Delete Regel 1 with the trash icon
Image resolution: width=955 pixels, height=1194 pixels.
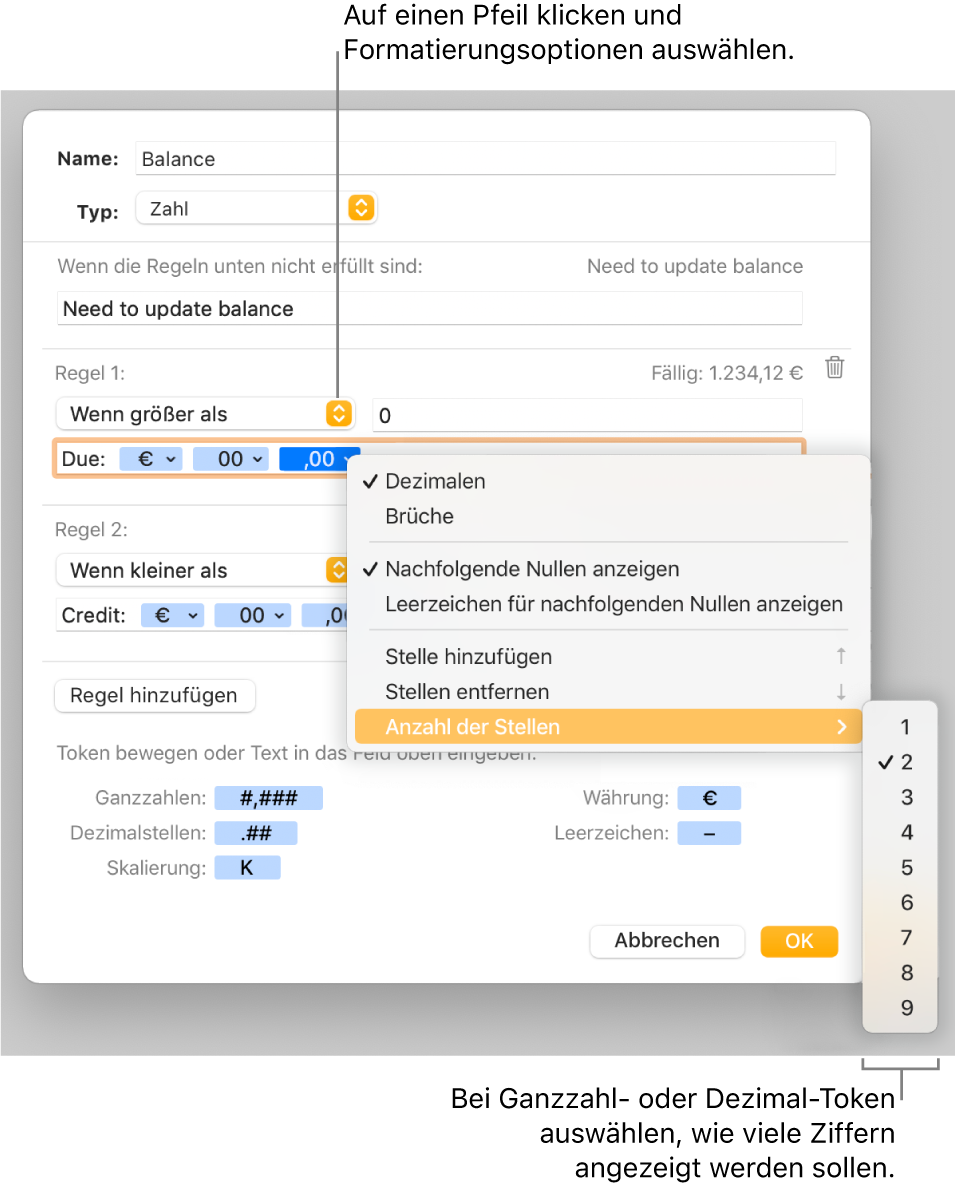(835, 368)
